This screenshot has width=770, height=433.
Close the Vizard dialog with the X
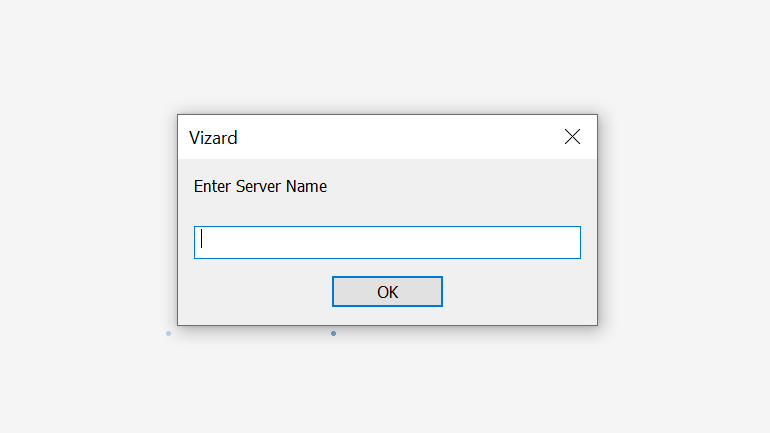coord(572,137)
